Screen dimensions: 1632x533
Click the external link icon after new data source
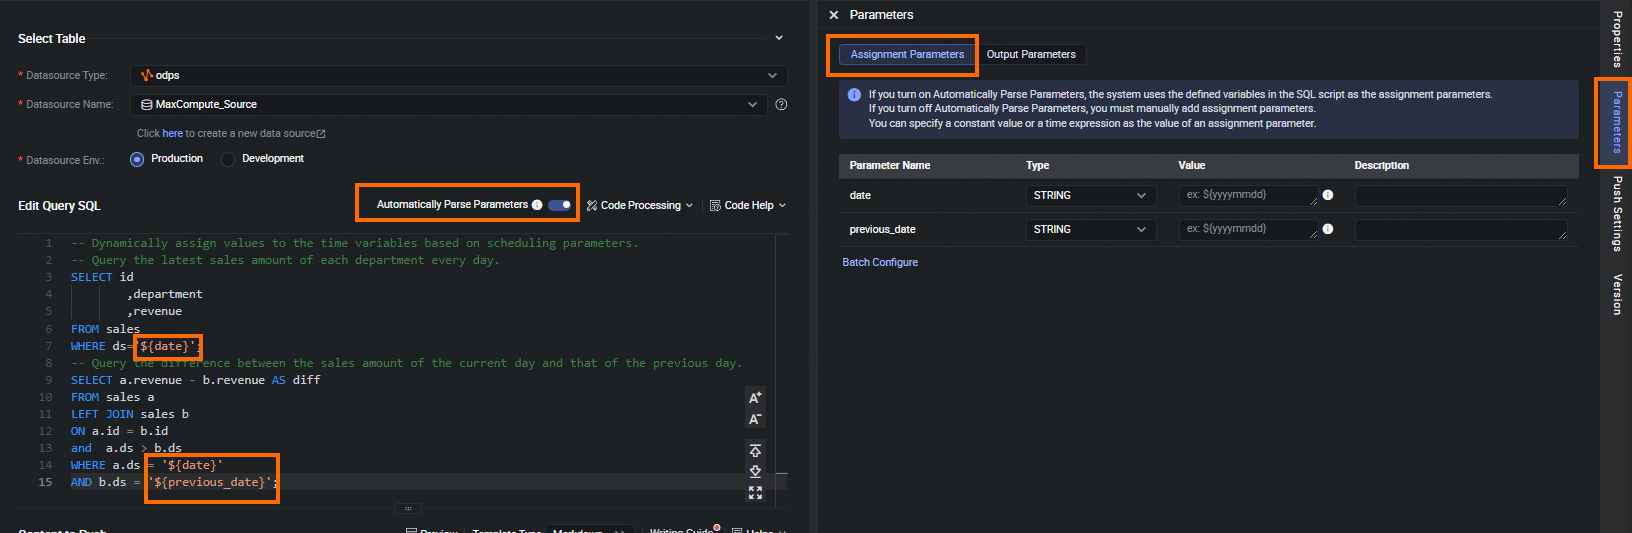coord(321,133)
